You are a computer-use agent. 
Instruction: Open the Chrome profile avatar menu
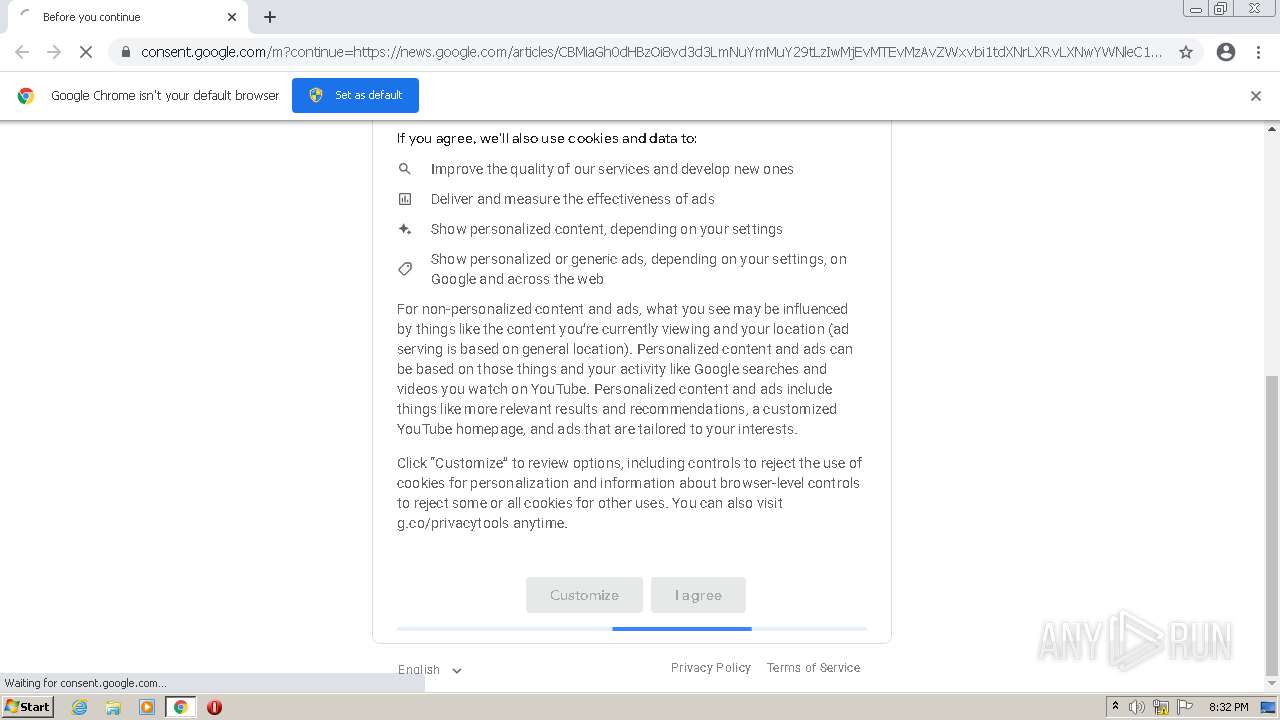click(x=1226, y=52)
